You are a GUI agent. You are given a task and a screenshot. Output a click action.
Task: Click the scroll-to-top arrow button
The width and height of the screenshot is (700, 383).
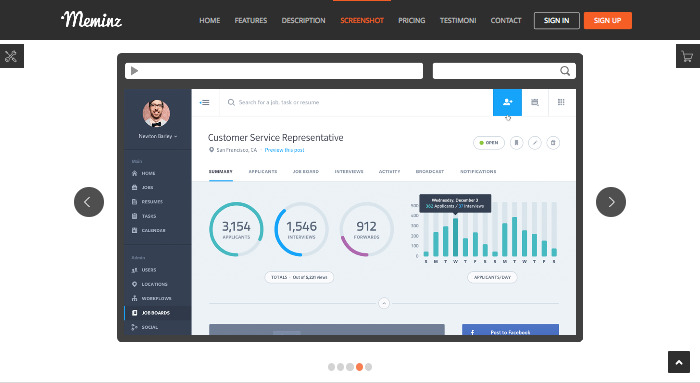click(679, 362)
